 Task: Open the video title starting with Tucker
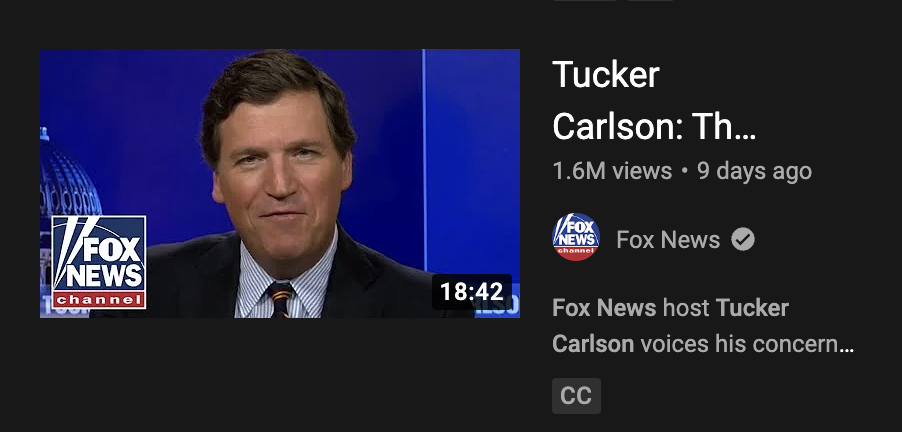point(654,101)
